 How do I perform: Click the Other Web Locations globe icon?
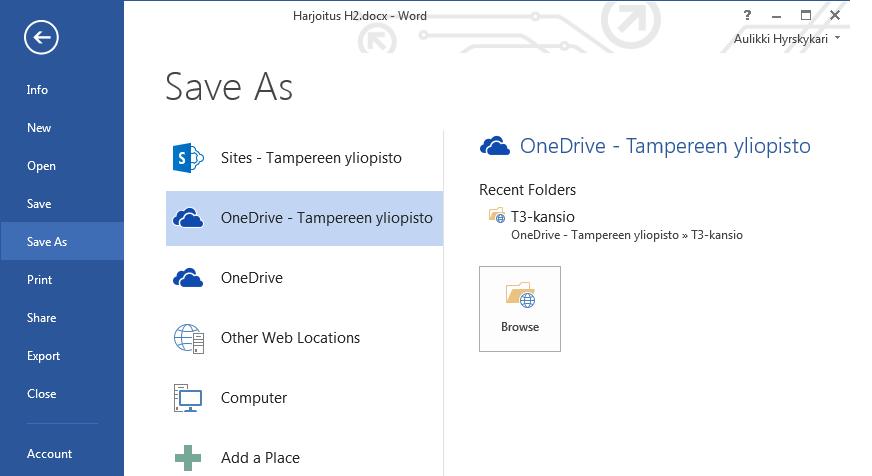coord(189,339)
